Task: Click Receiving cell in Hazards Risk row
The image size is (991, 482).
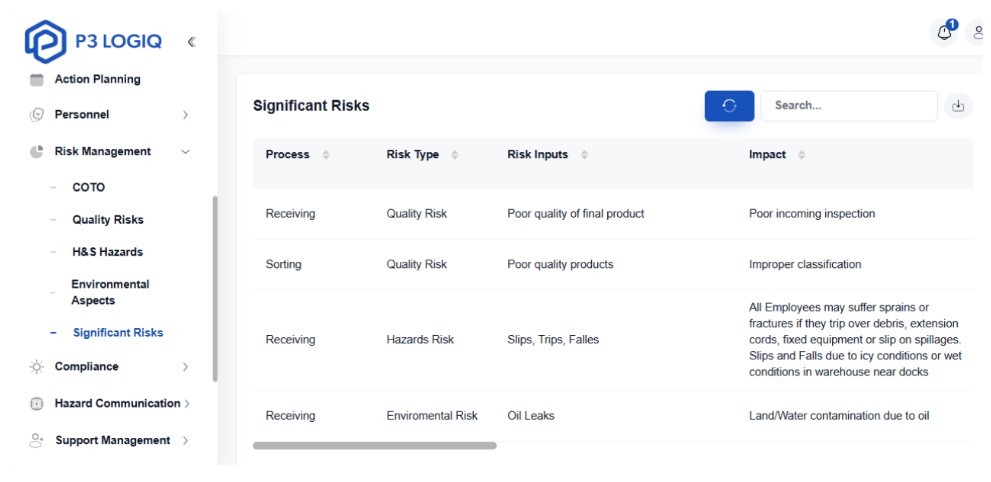Action: tap(290, 340)
